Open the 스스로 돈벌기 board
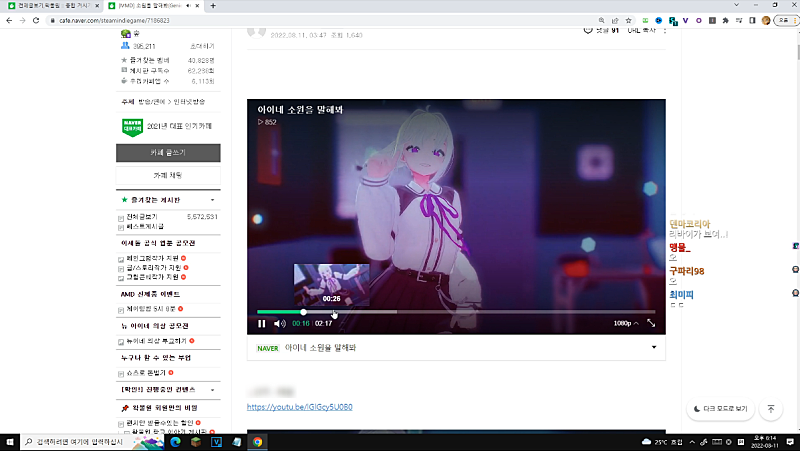800x451 pixels. pyautogui.click(x=146, y=373)
